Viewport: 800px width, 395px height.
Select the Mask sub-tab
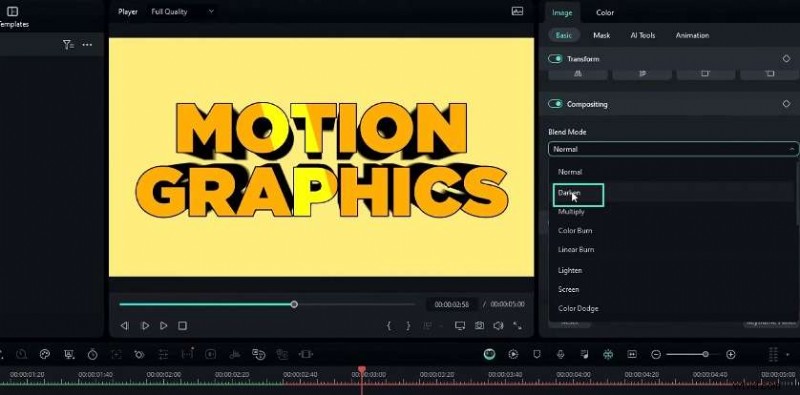tap(602, 35)
